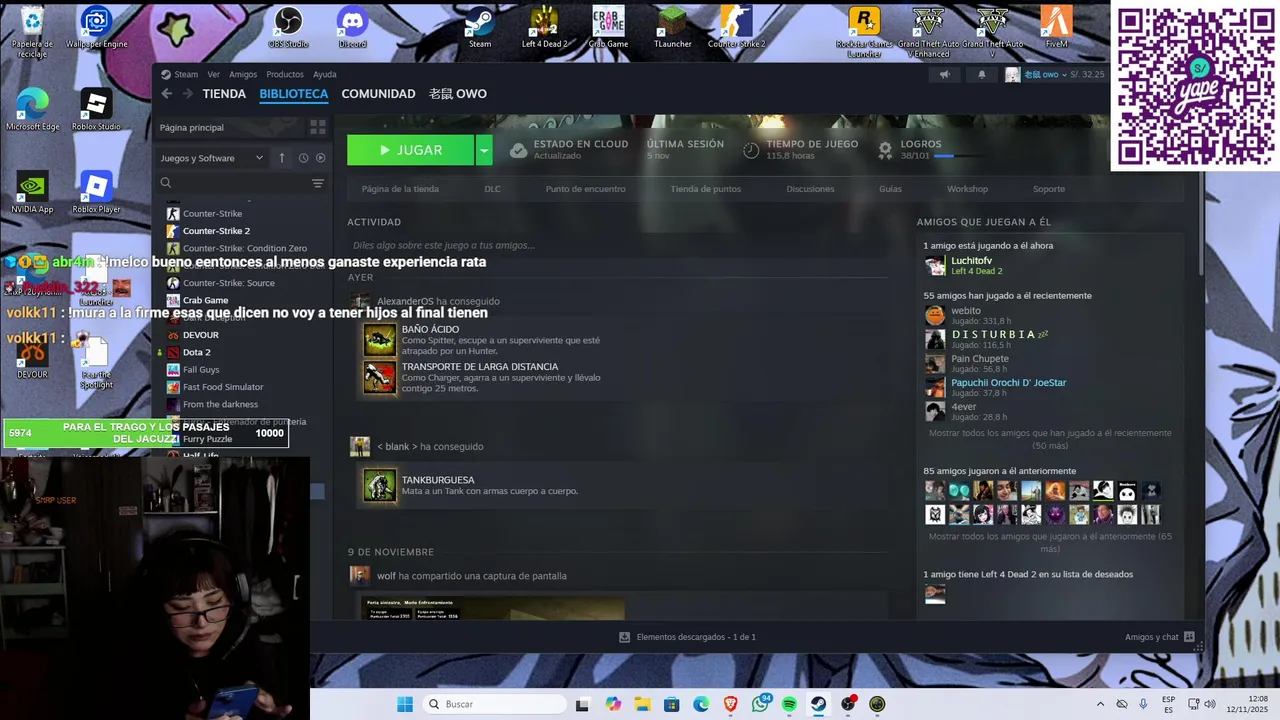Click the Windows Start button

[x=404, y=704]
